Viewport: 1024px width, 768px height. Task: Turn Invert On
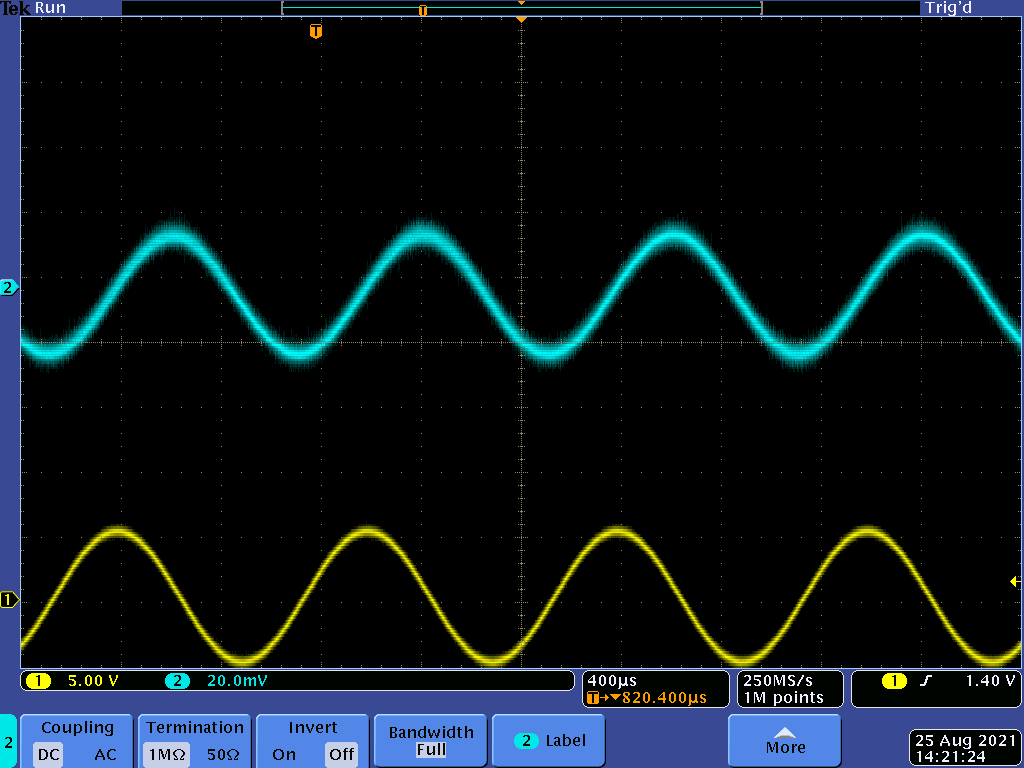pos(284,755)
